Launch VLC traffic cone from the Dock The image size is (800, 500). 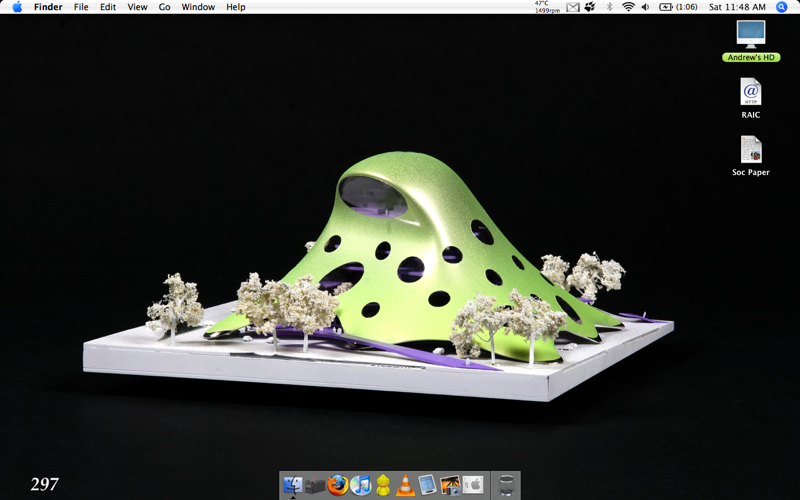tap(405, 485)
